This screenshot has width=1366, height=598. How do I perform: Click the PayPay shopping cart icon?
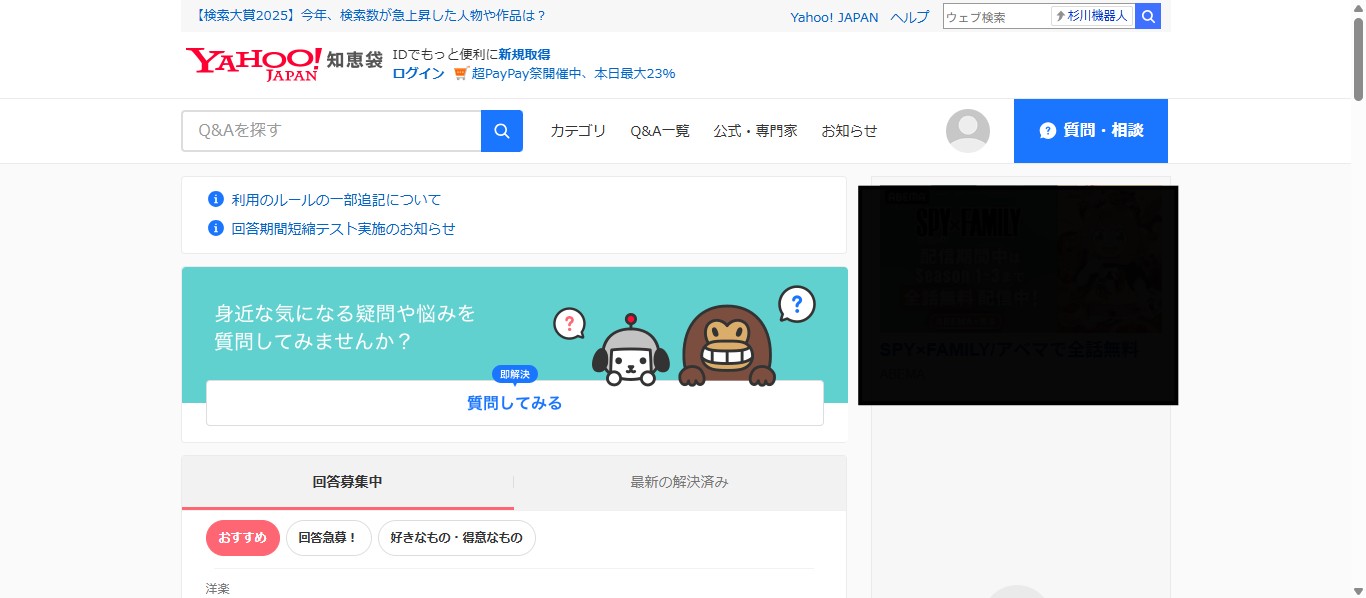(459, 73)
